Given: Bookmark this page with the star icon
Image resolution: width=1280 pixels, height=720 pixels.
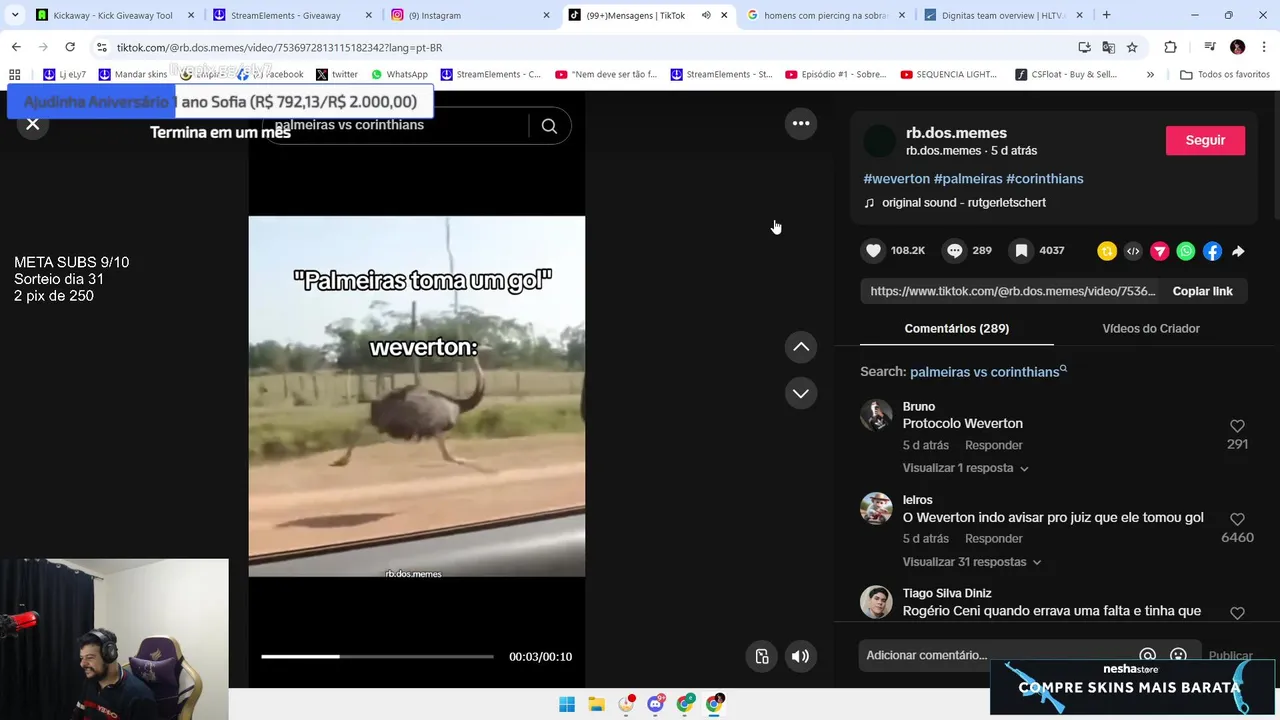Looking at the screenshot, I should point(1132,47).
